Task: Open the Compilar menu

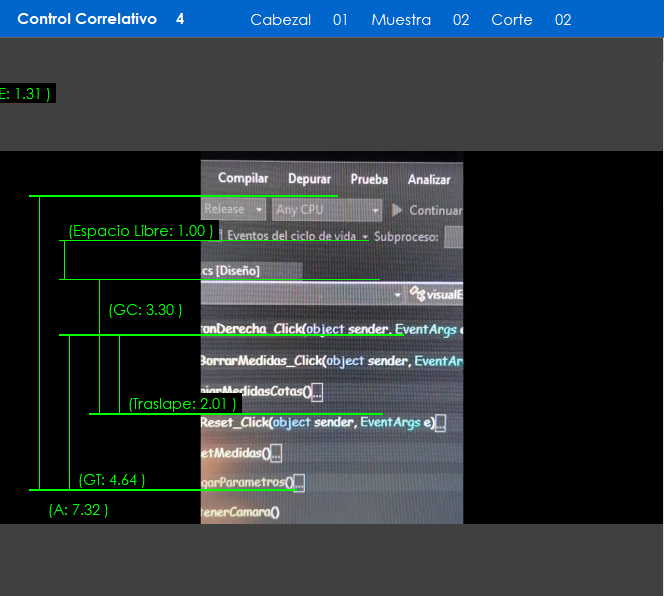Action: [x=243, y=179]
